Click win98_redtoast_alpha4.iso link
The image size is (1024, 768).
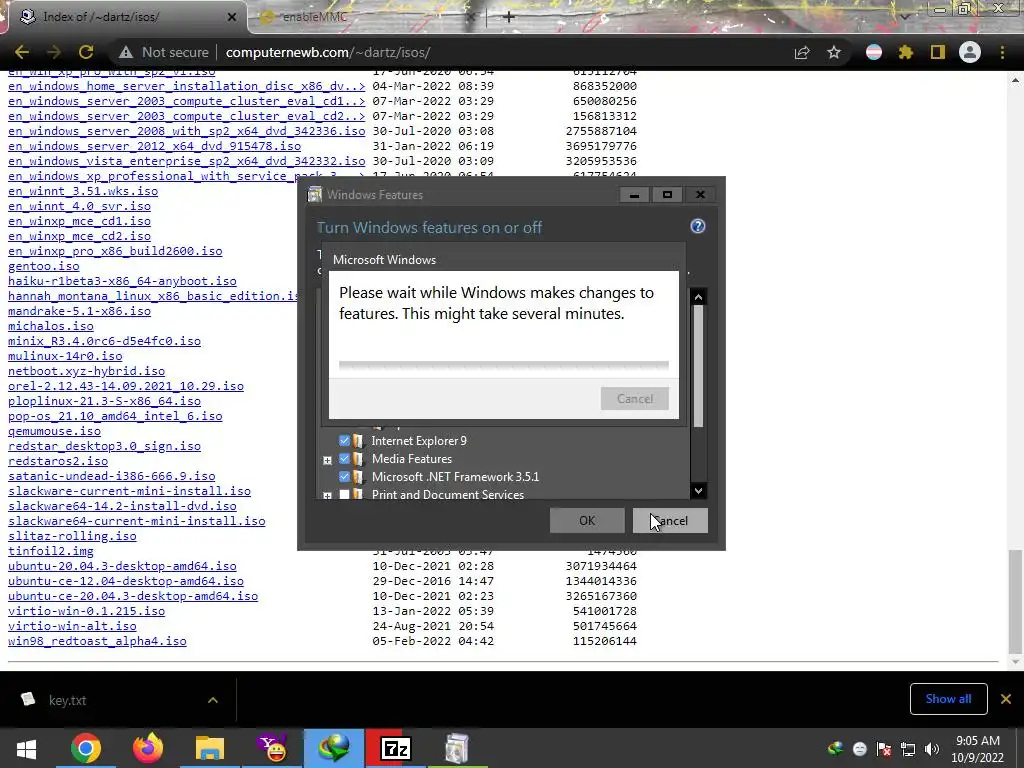97,641
